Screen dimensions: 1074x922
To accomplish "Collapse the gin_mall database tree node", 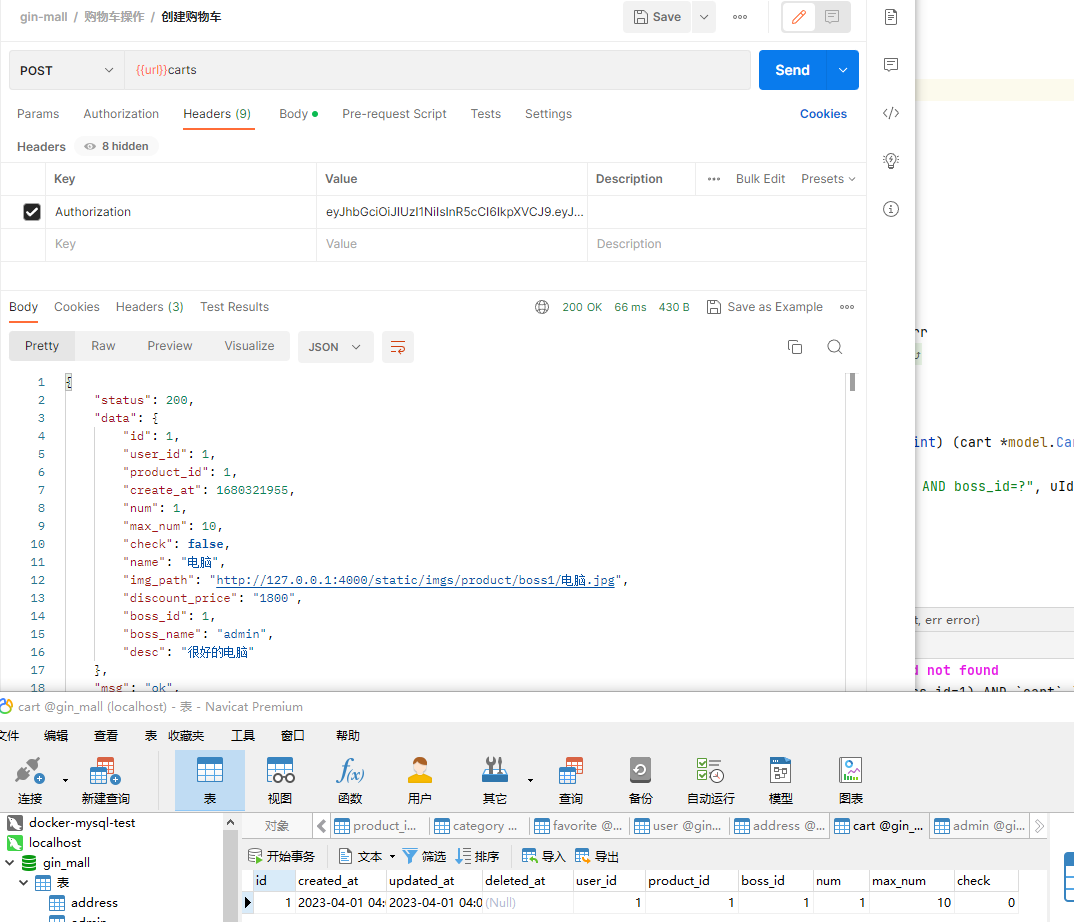I will pos(10,862).
